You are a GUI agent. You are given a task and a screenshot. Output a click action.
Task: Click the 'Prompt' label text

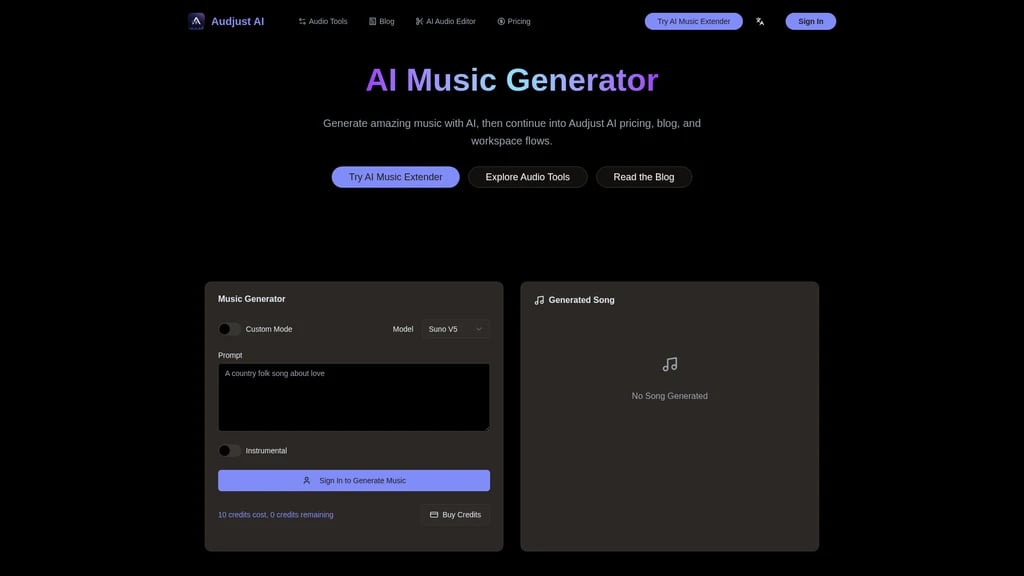[230, 355]
